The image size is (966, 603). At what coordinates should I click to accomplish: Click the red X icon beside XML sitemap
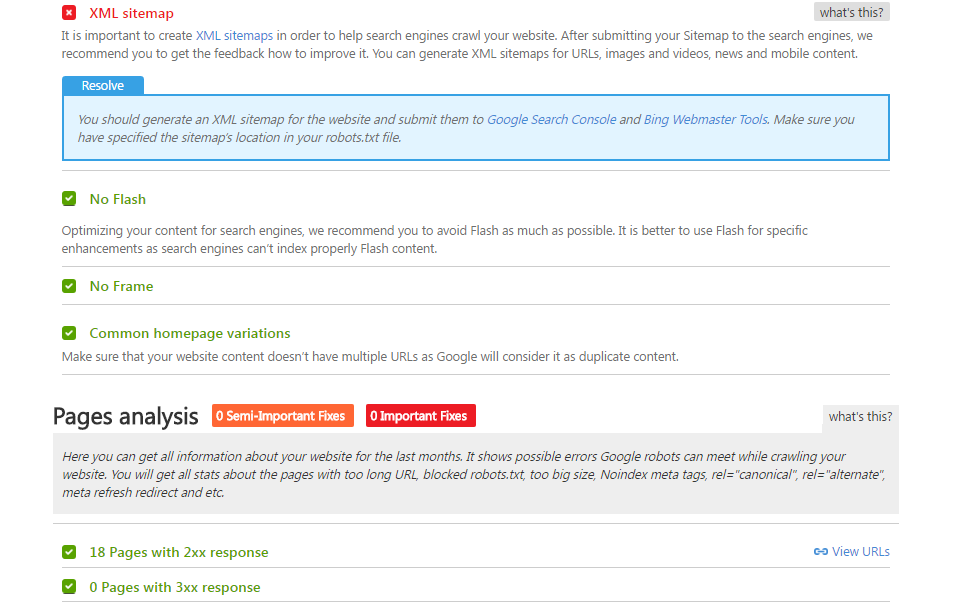(69, 13)
